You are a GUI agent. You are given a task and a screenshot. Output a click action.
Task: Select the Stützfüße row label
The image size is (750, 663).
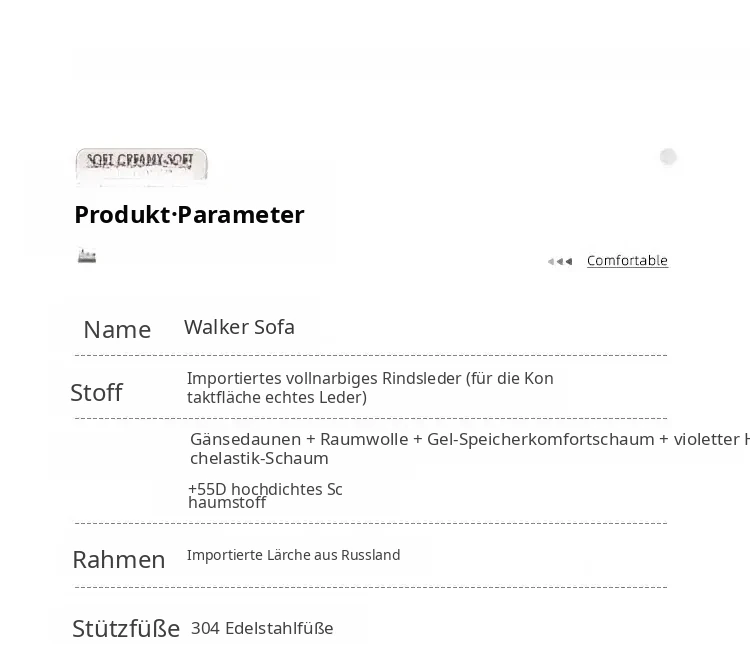coord(126,629)
